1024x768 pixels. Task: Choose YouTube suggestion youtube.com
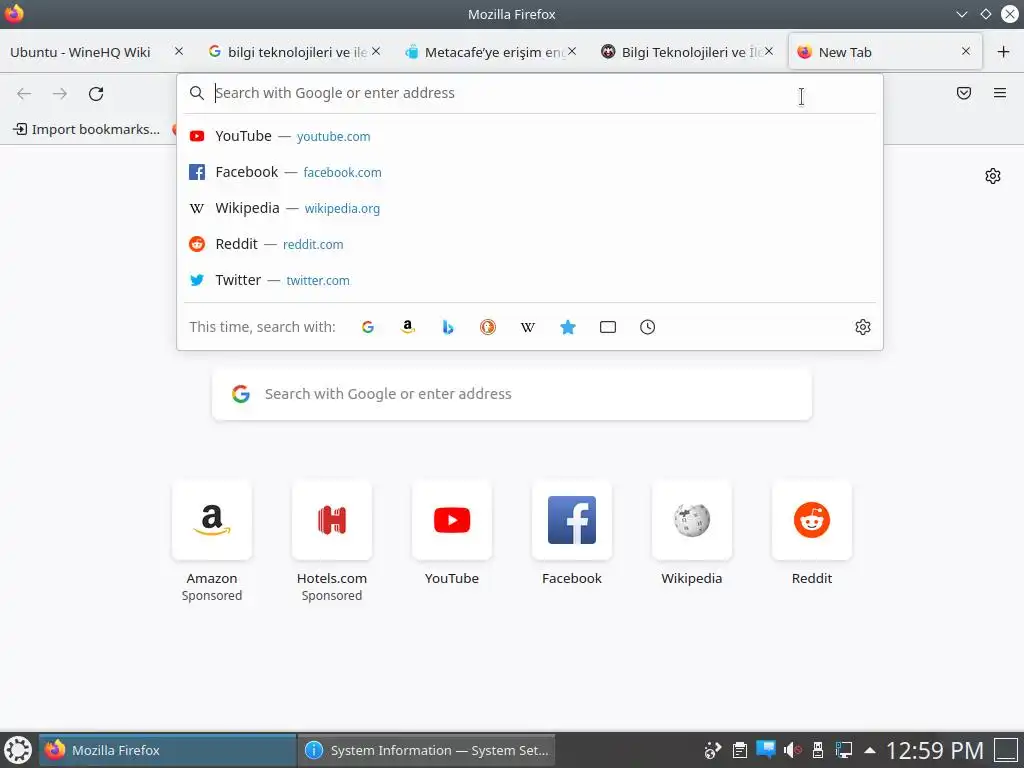530,136
